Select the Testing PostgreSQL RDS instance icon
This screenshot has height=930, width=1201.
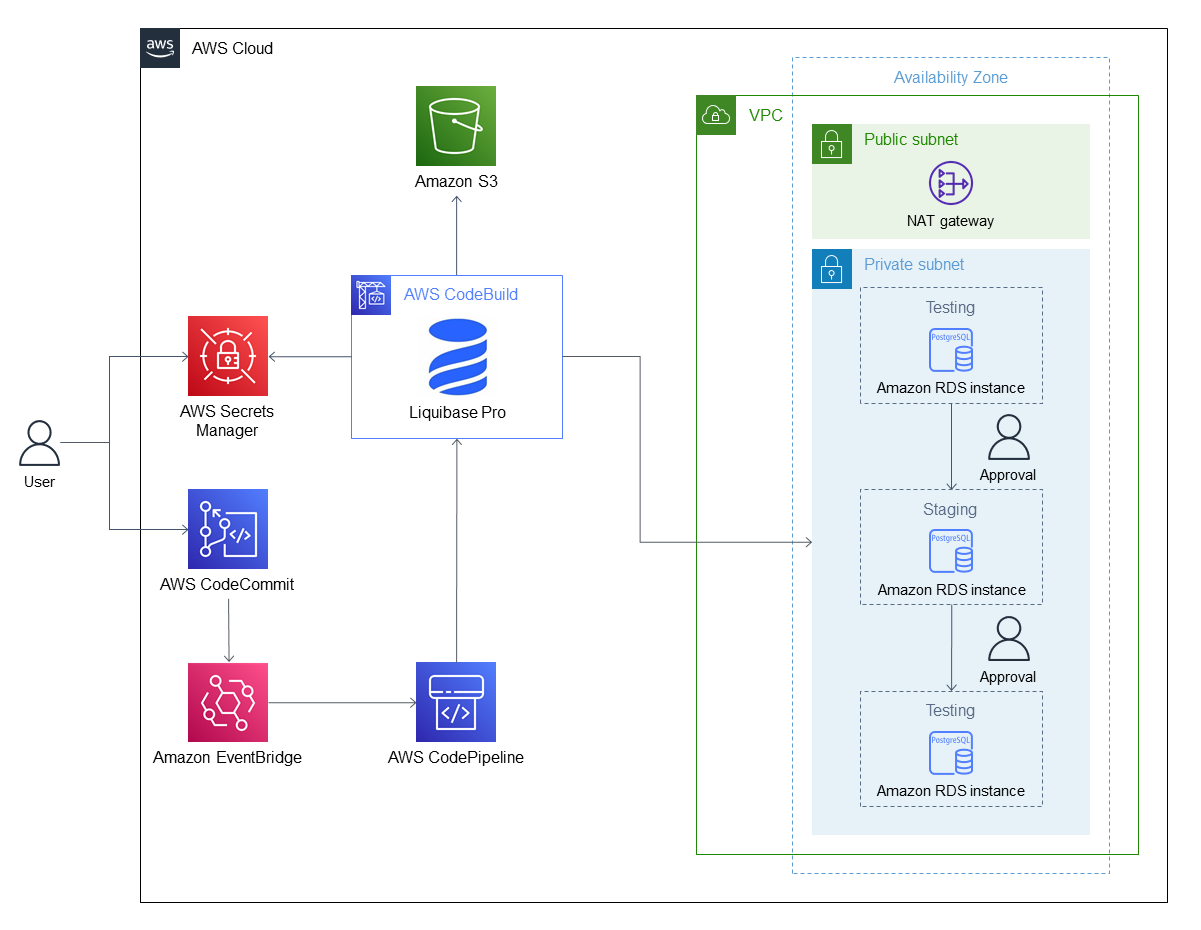(x=950, y=350)
